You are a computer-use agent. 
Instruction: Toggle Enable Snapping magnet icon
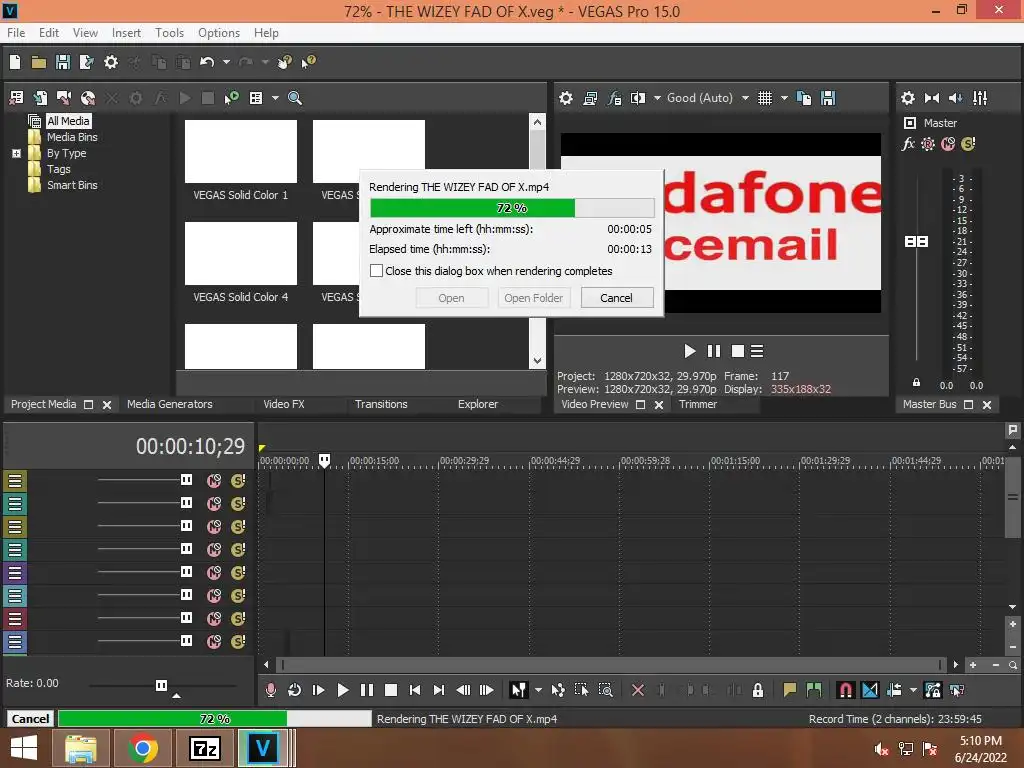point(845,690)
